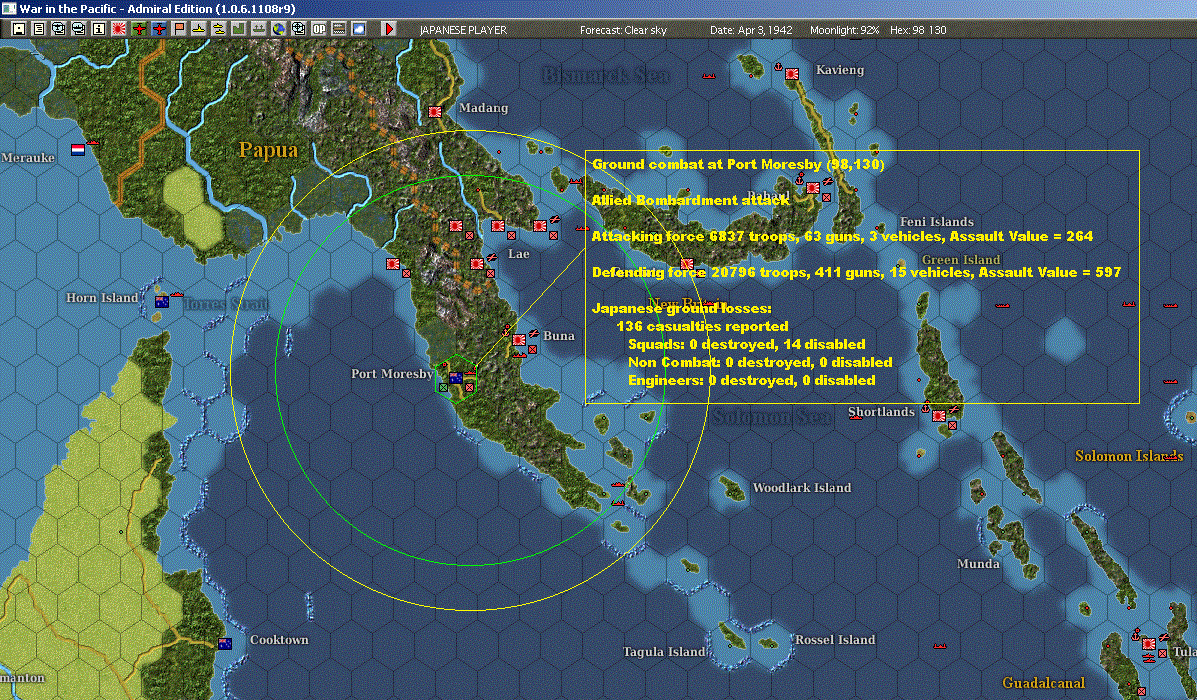Click the 'Allied Bombardment attack' line
1197x700 pixels.
691,200
